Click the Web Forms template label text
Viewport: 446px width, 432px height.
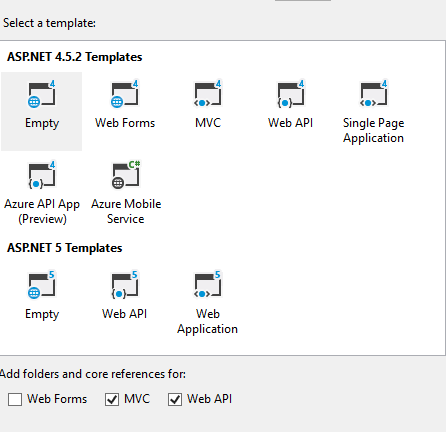point(125,123)
